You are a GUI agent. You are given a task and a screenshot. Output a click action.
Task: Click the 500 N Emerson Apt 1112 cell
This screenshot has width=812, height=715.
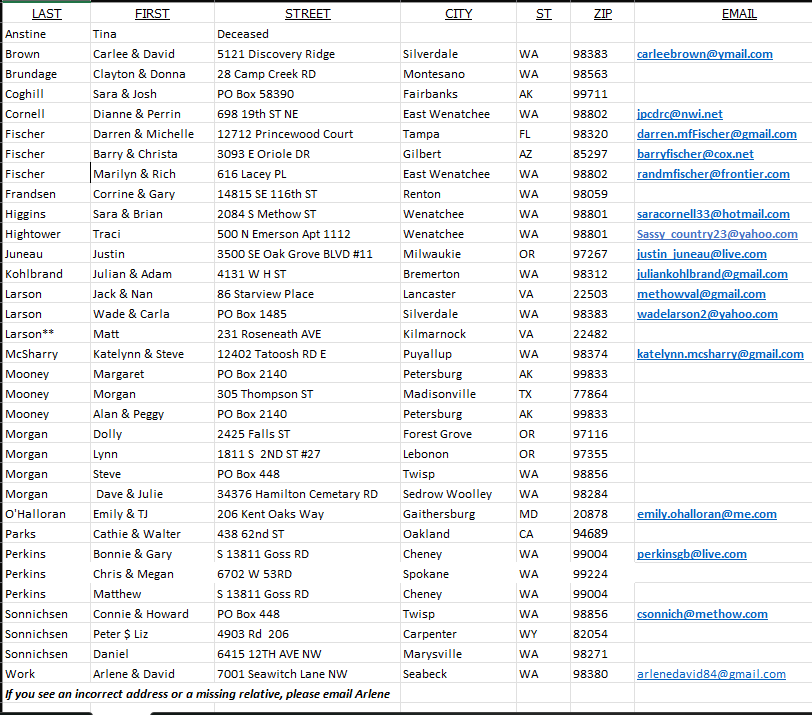pos(308,235)
